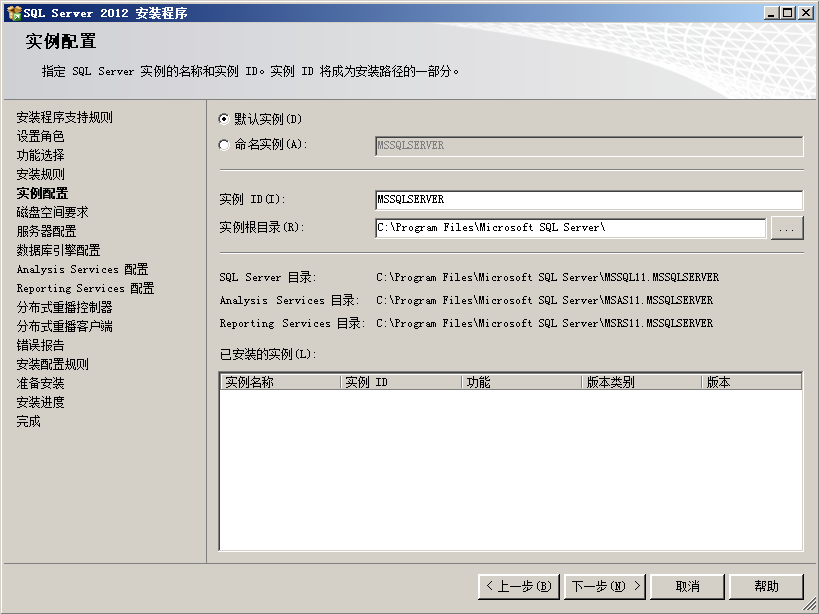This screenshot has height=614, width=819.
Task: Click the 准备安装 step in sidebar
Action: (x=41, y=383)
